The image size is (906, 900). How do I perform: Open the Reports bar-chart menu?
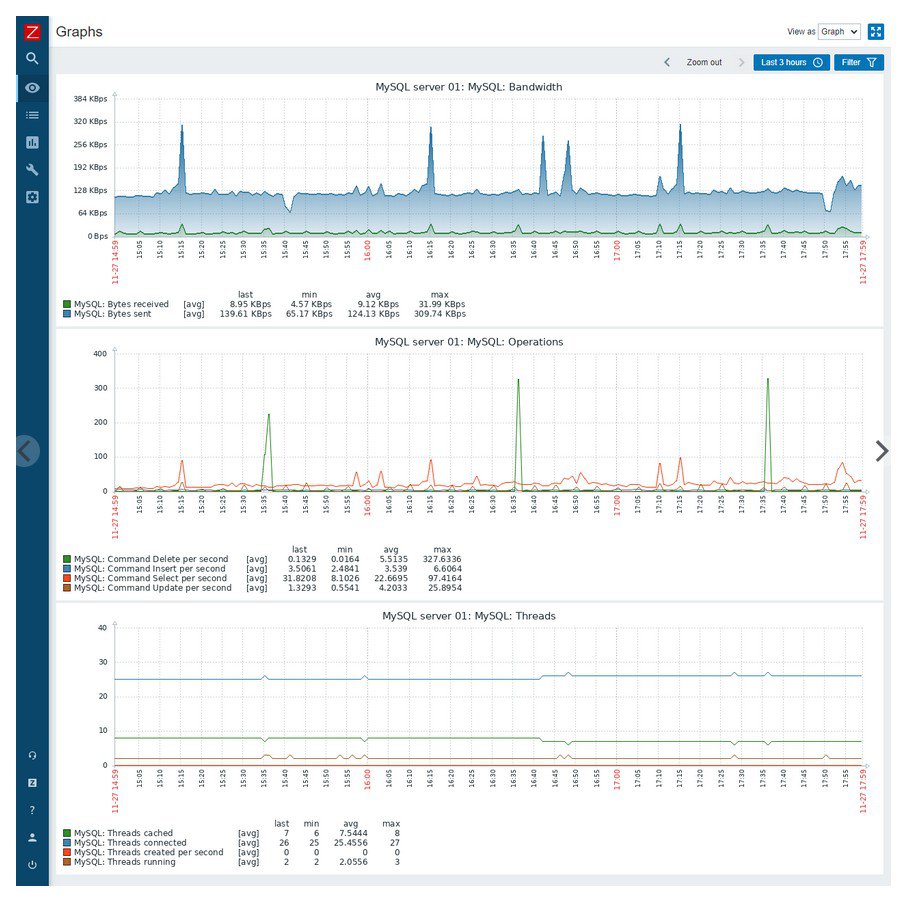[x=32, y=142]
